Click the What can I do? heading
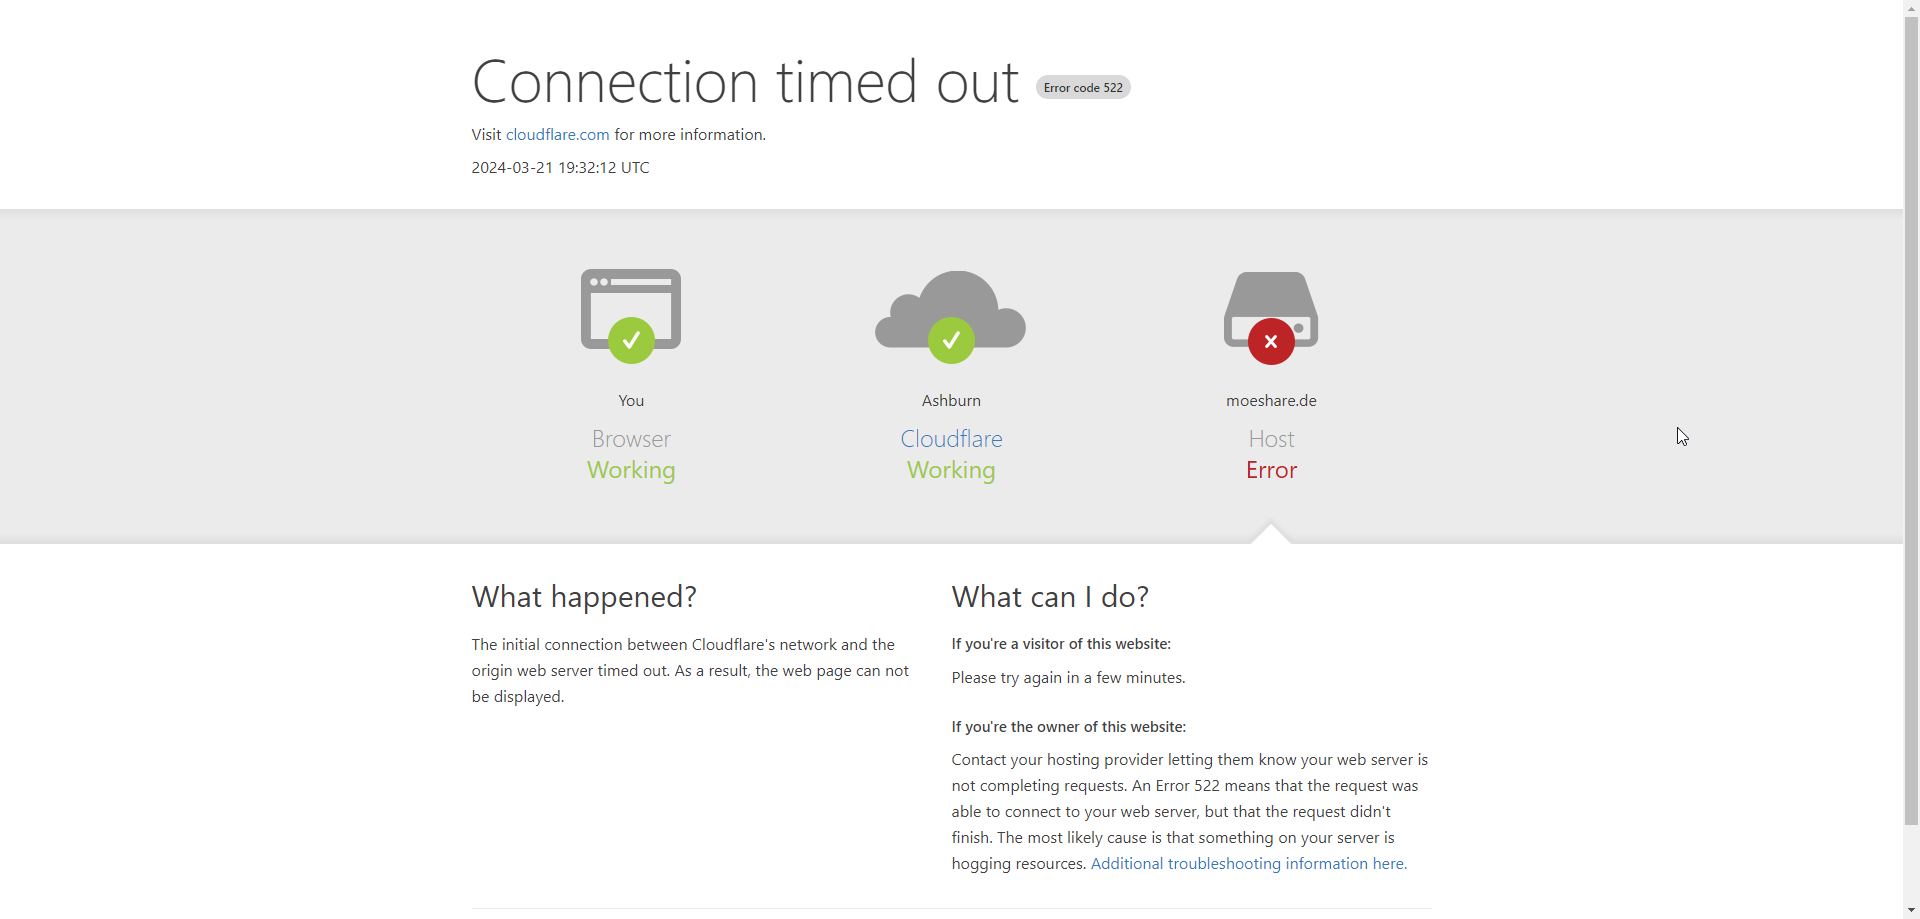This screenshot has width=1920, height=919. click(x=1050, y=597)
